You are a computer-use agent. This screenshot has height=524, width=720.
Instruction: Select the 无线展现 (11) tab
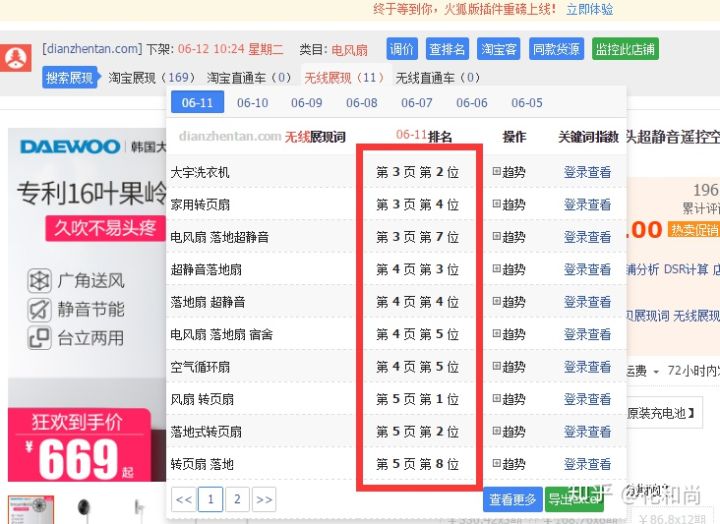(344, 78)
